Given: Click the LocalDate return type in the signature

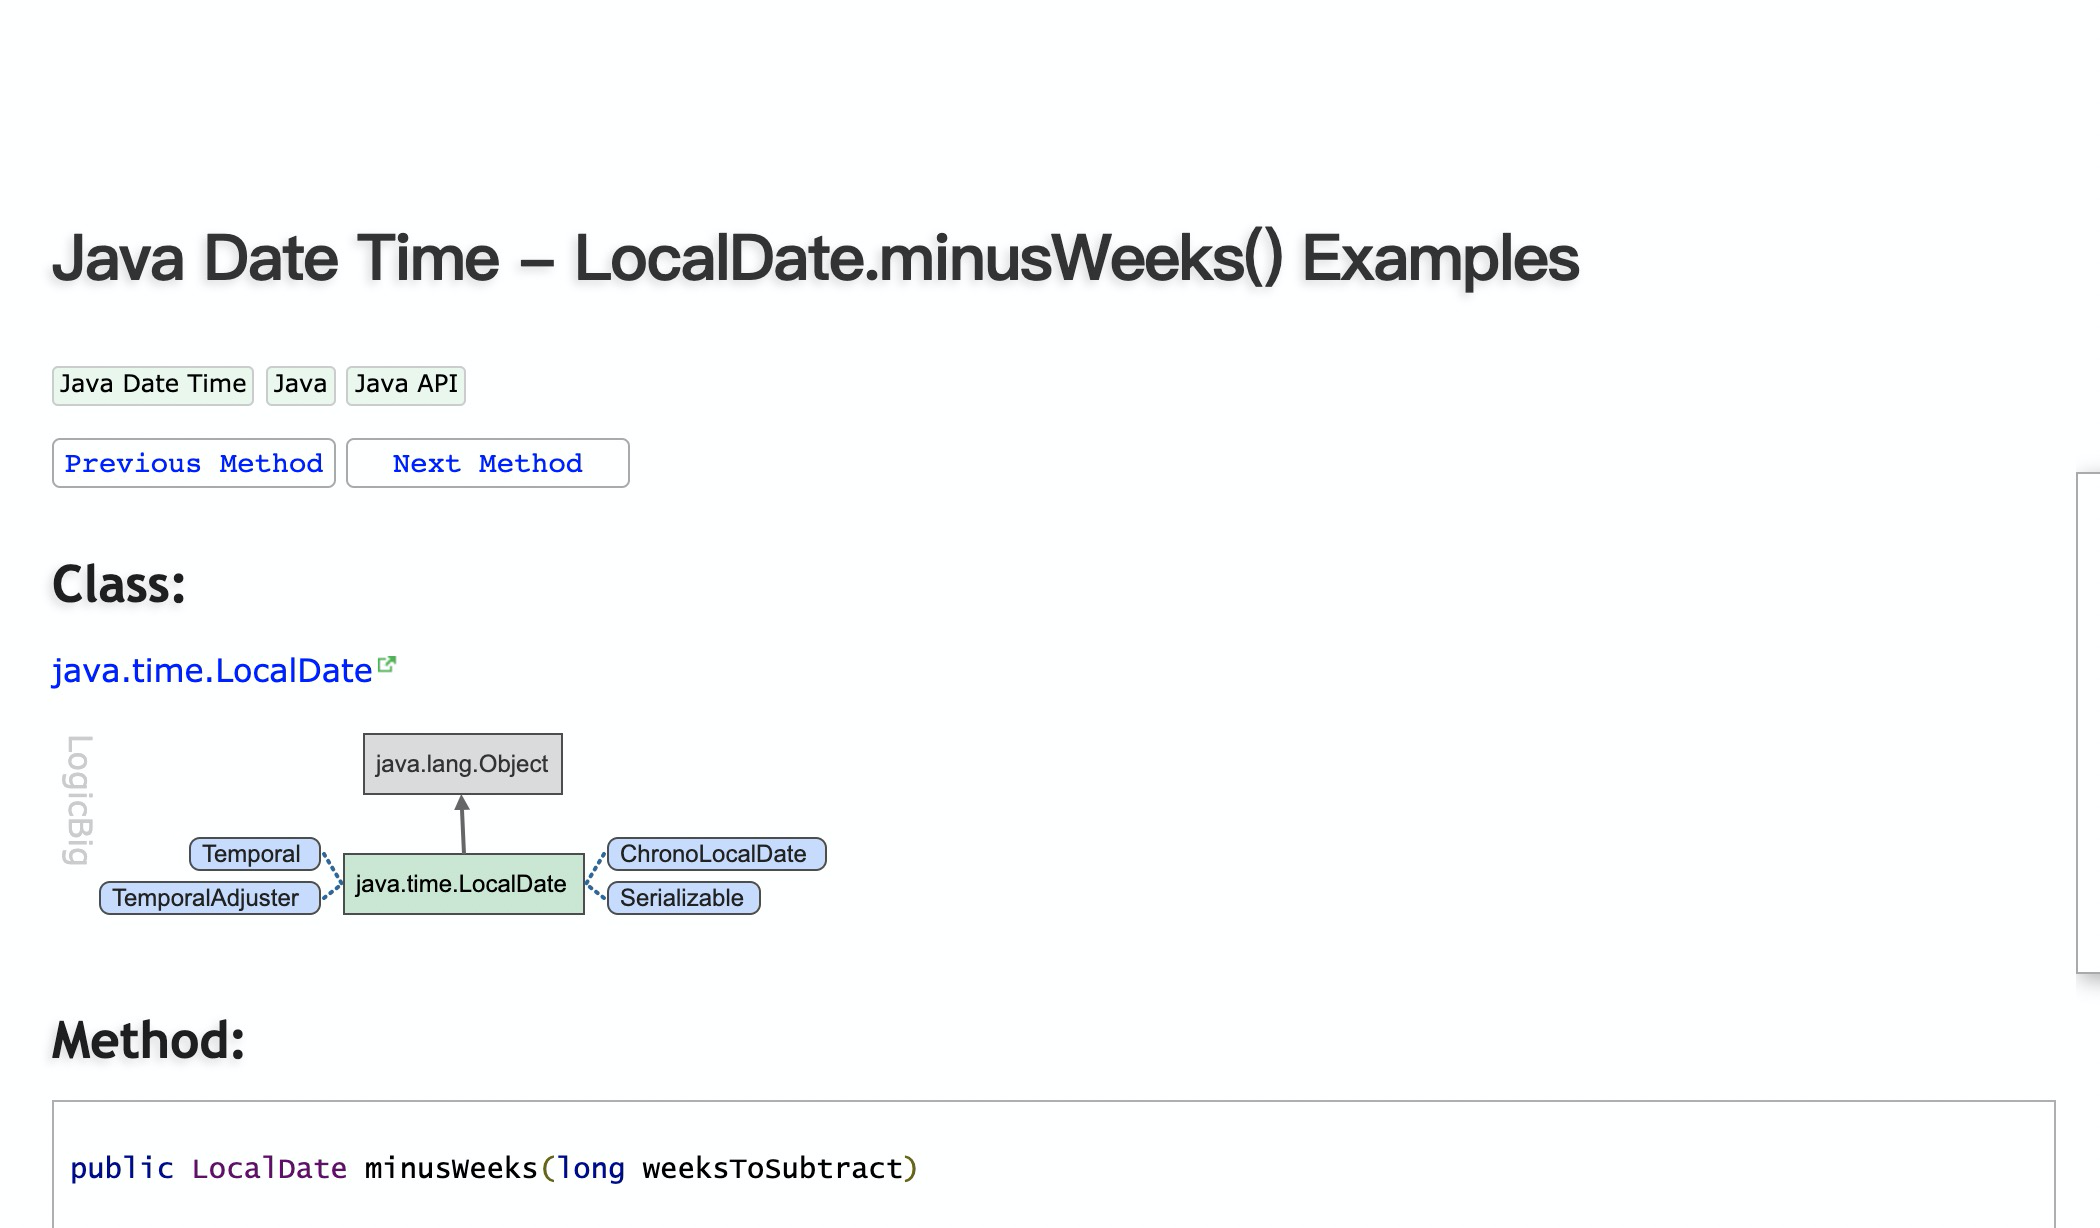Looking at the screenshot, I should (x=269, y=1168).
